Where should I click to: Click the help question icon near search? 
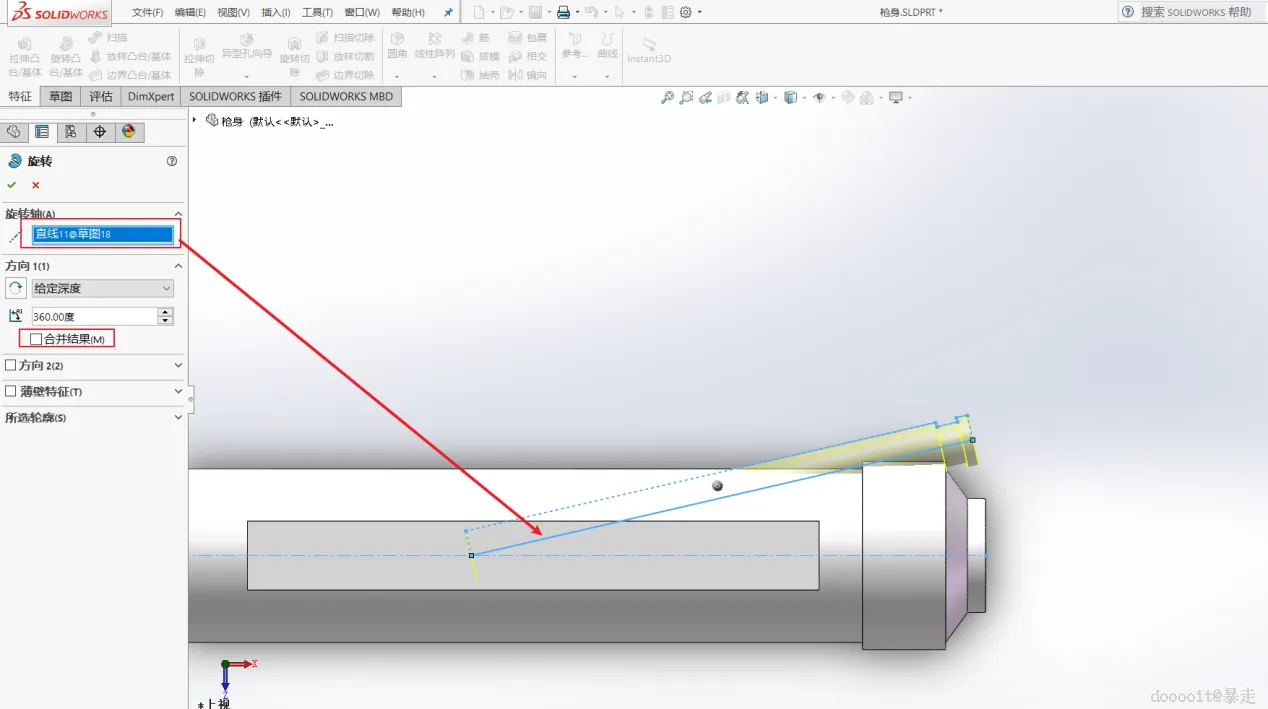coord(1128,12)
